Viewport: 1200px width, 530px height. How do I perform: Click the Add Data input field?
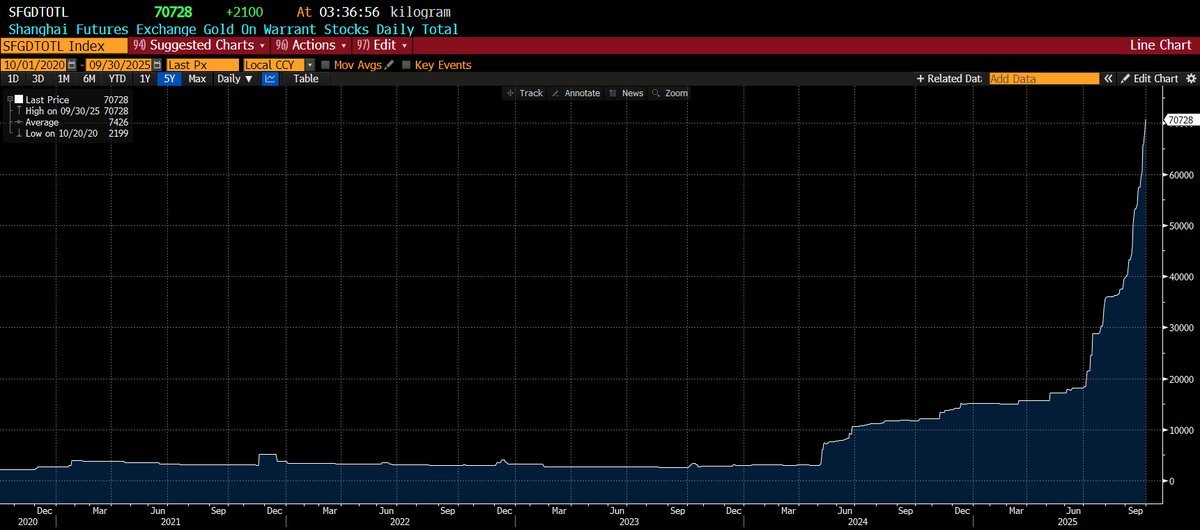[1043, 78]
